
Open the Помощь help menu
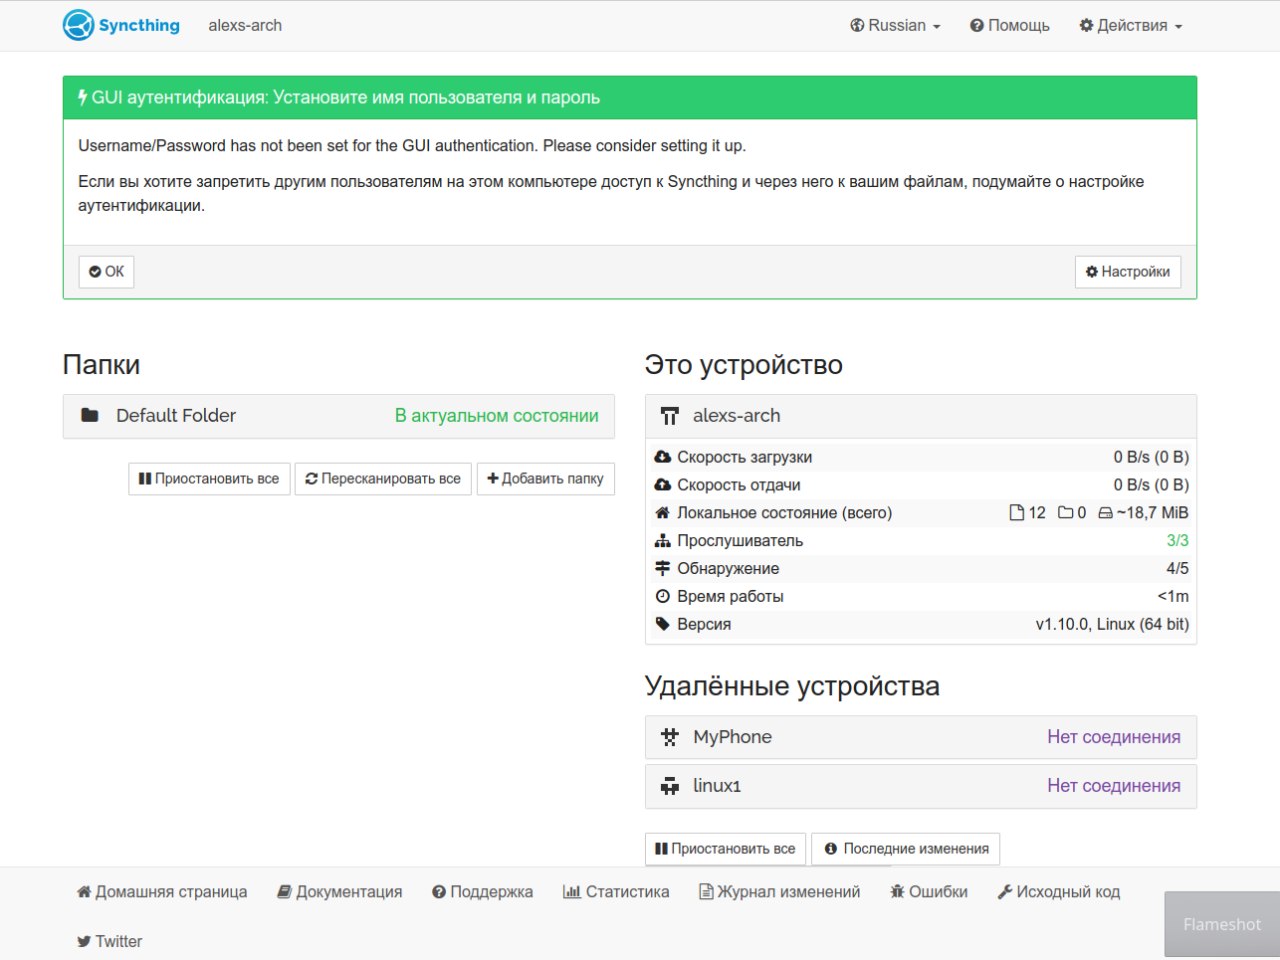1010,26
